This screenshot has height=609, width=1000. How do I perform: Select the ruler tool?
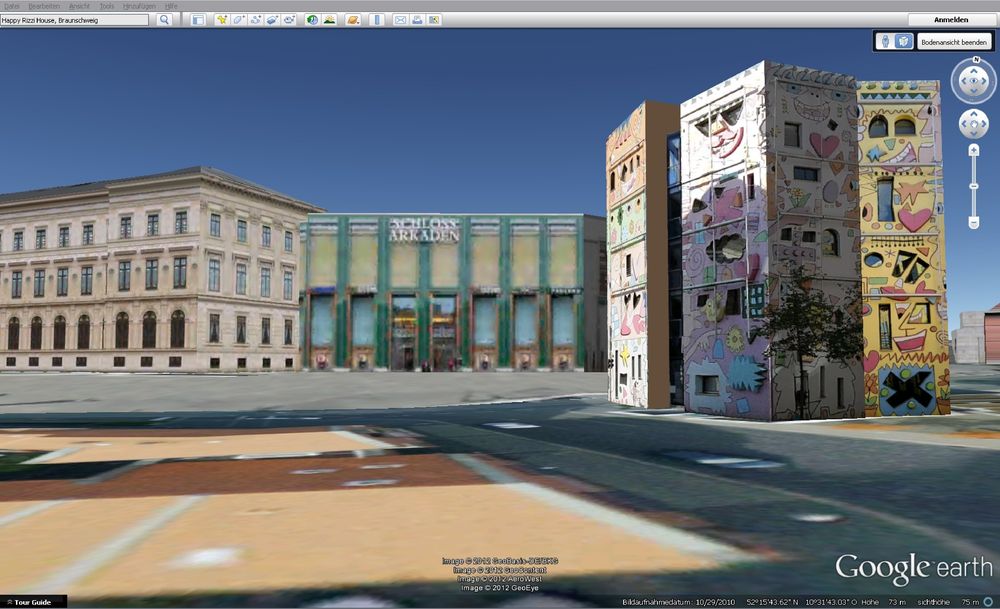[x=377, y=20]
